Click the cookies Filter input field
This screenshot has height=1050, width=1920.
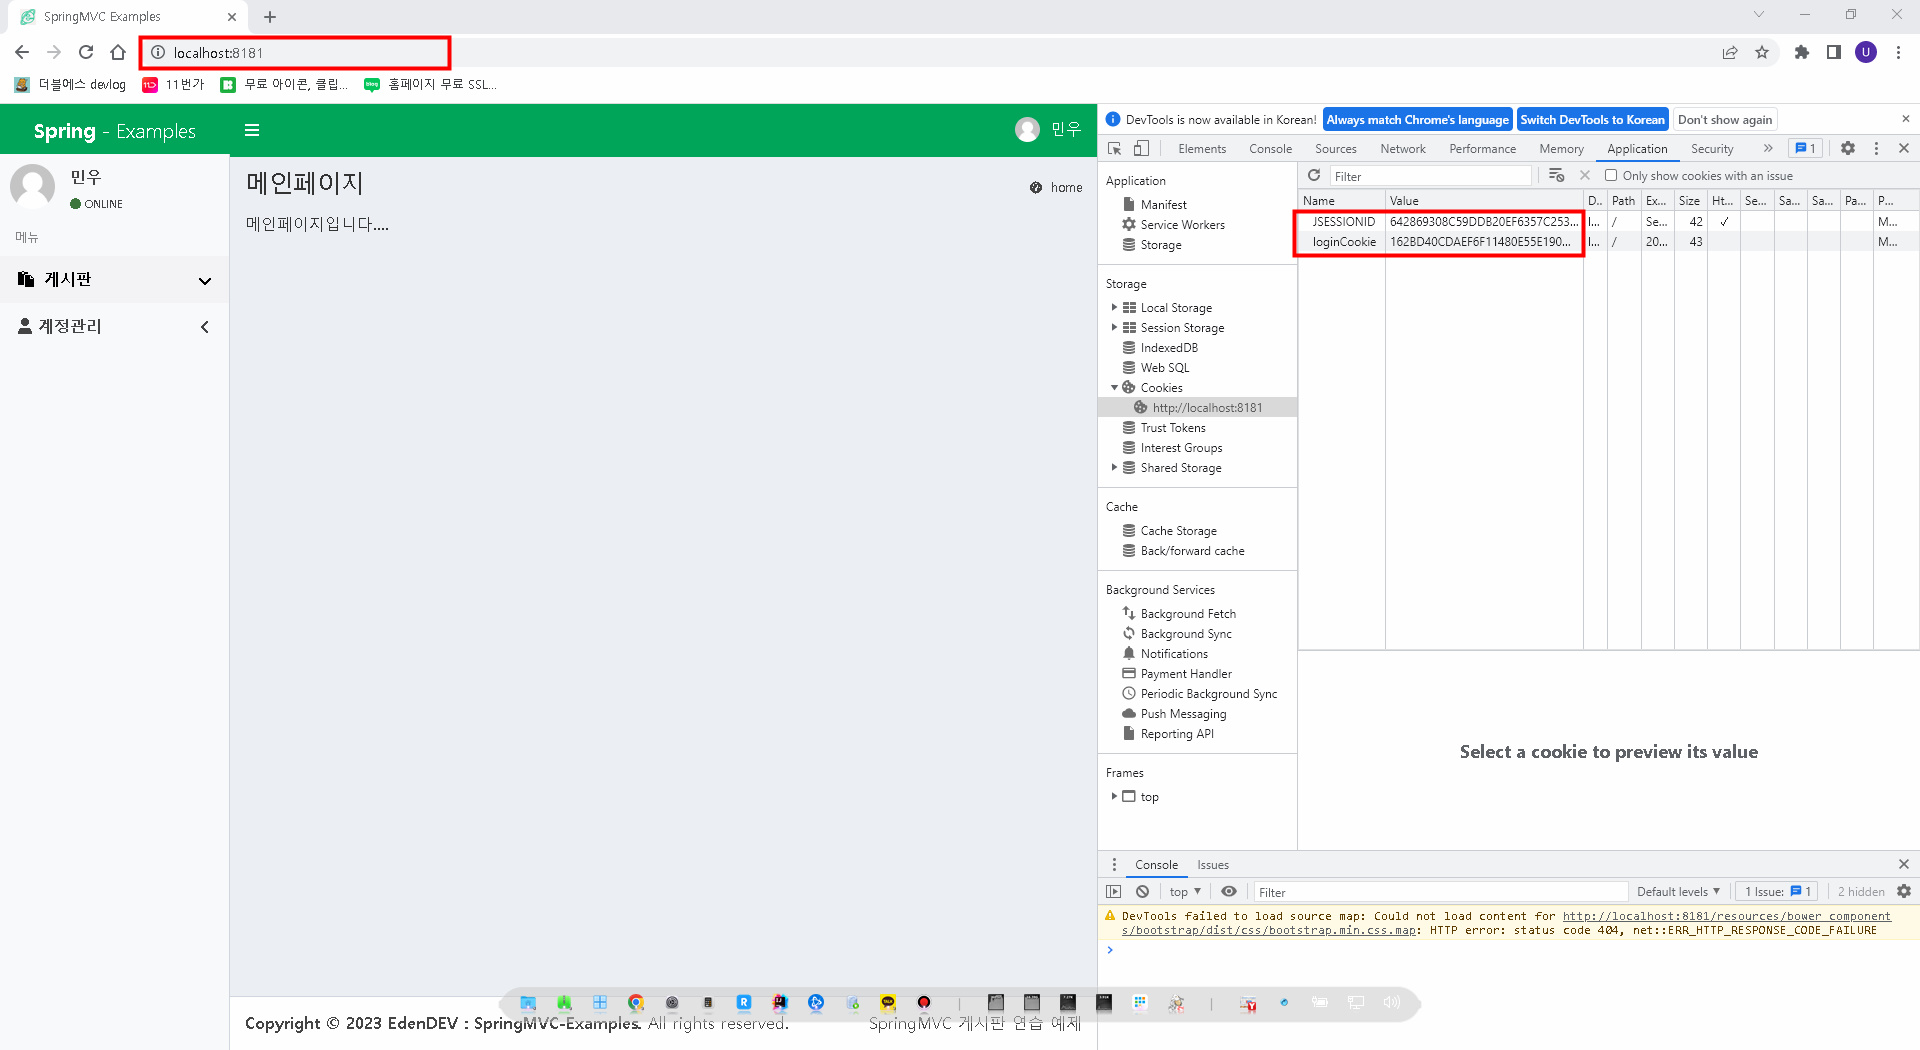point(1430,176)
